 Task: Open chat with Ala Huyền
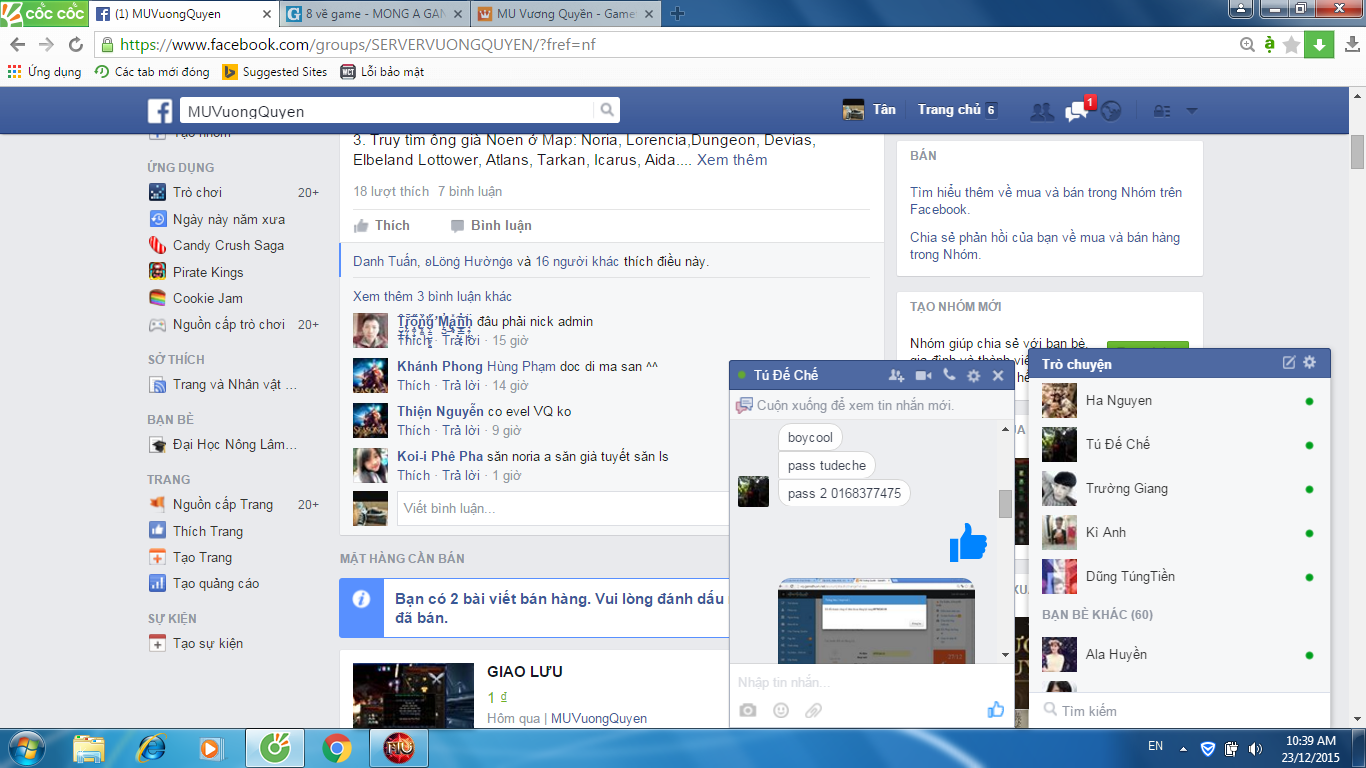1180,654
